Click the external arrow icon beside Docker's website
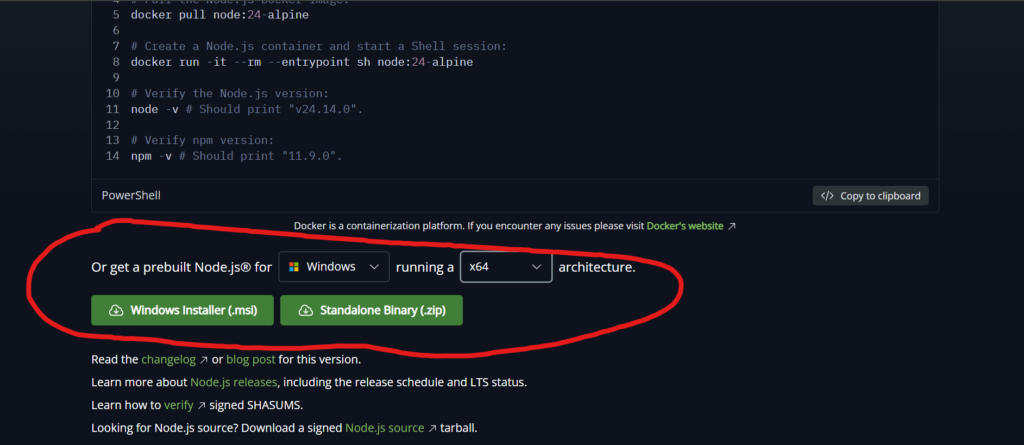This screenshot has height=445, width=1024. (732, 227)
